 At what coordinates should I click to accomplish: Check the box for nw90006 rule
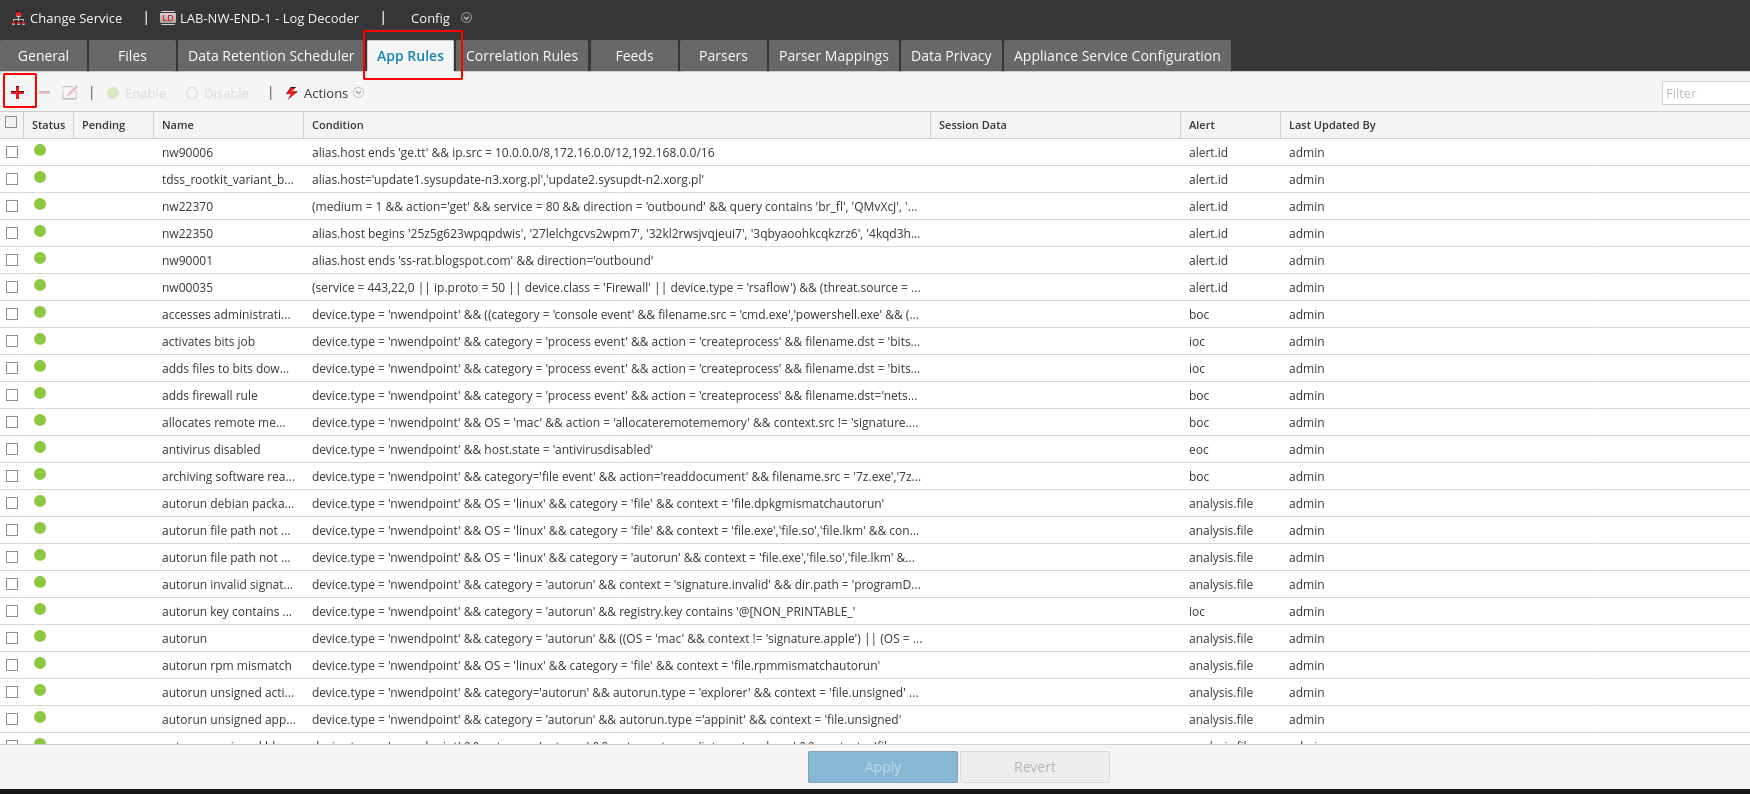[x=12, y=152]
